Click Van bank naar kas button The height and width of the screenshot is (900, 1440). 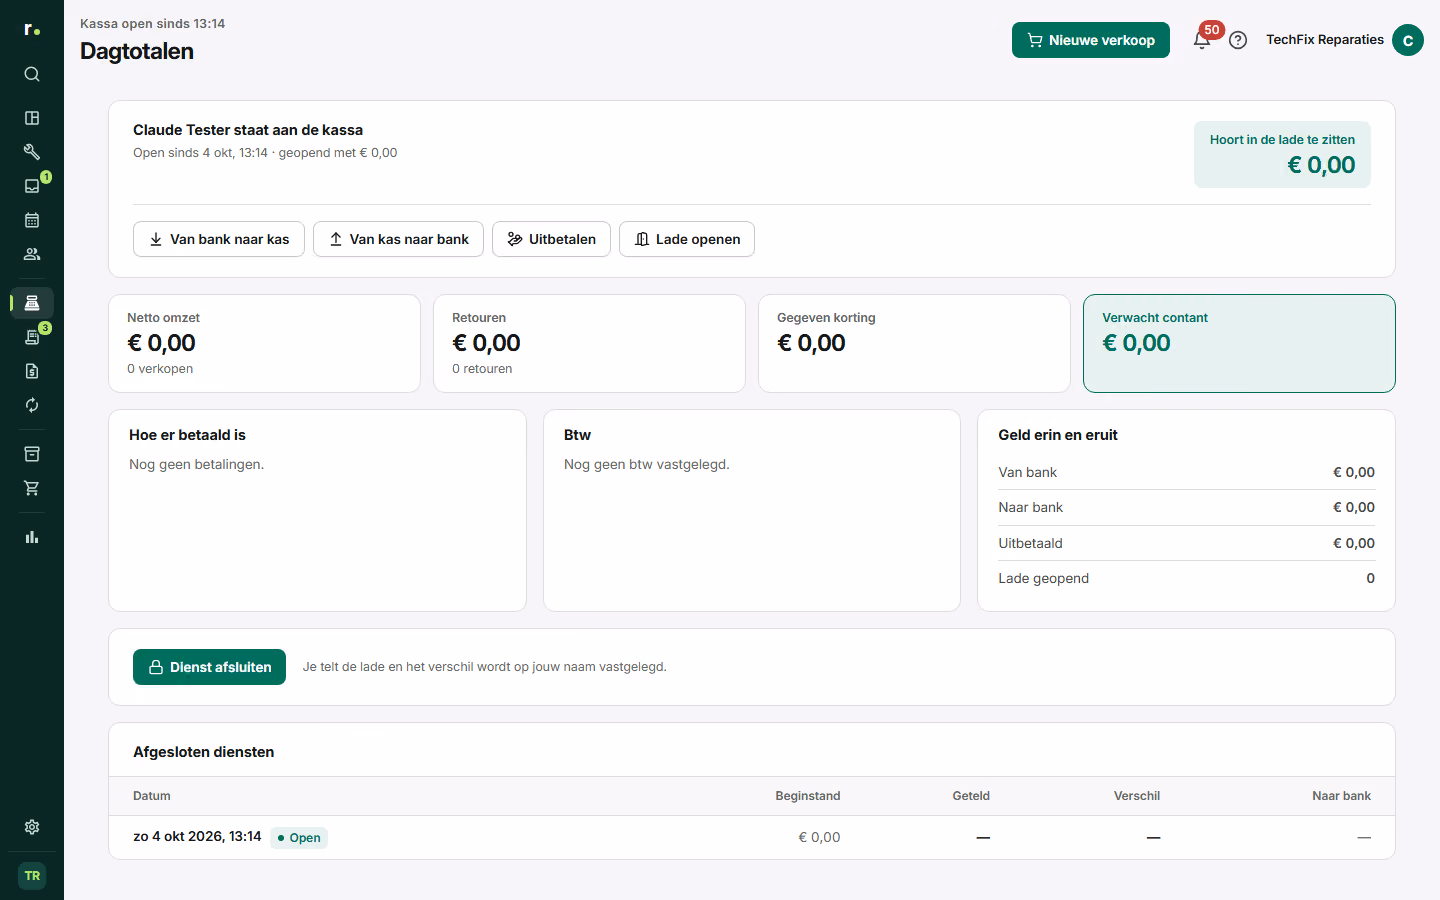coord(219,239)
